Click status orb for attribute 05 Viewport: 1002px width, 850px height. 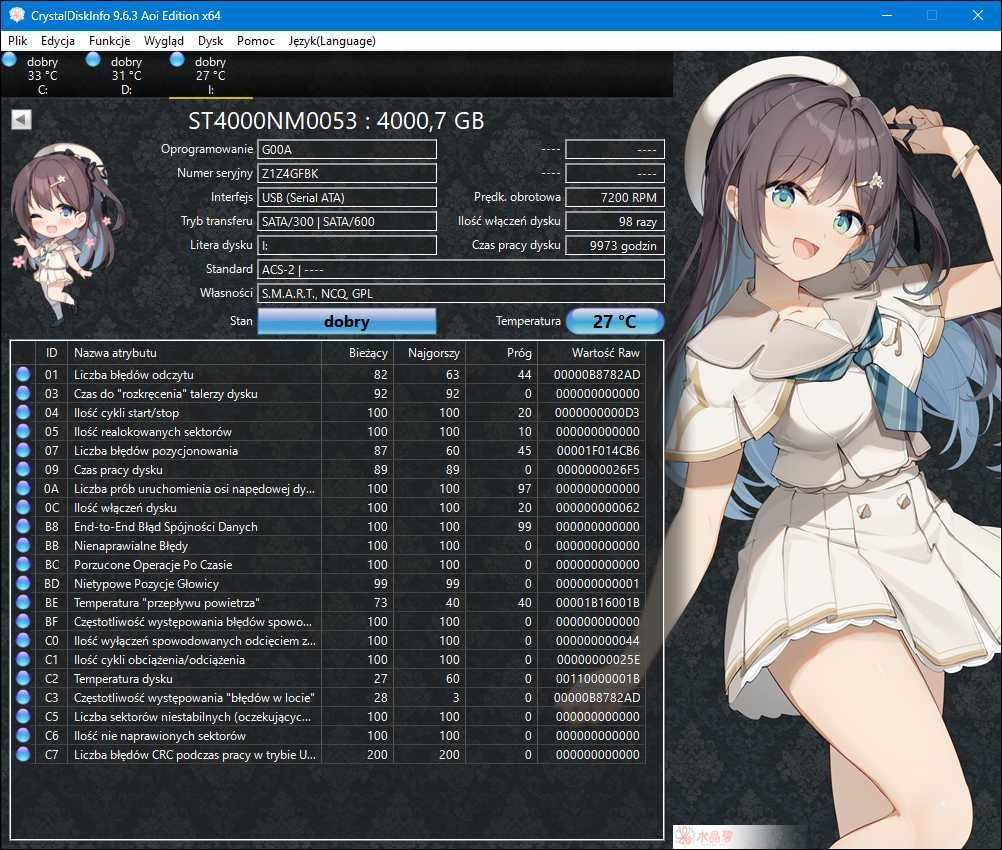pyautogui.click(x=23, y=431)
